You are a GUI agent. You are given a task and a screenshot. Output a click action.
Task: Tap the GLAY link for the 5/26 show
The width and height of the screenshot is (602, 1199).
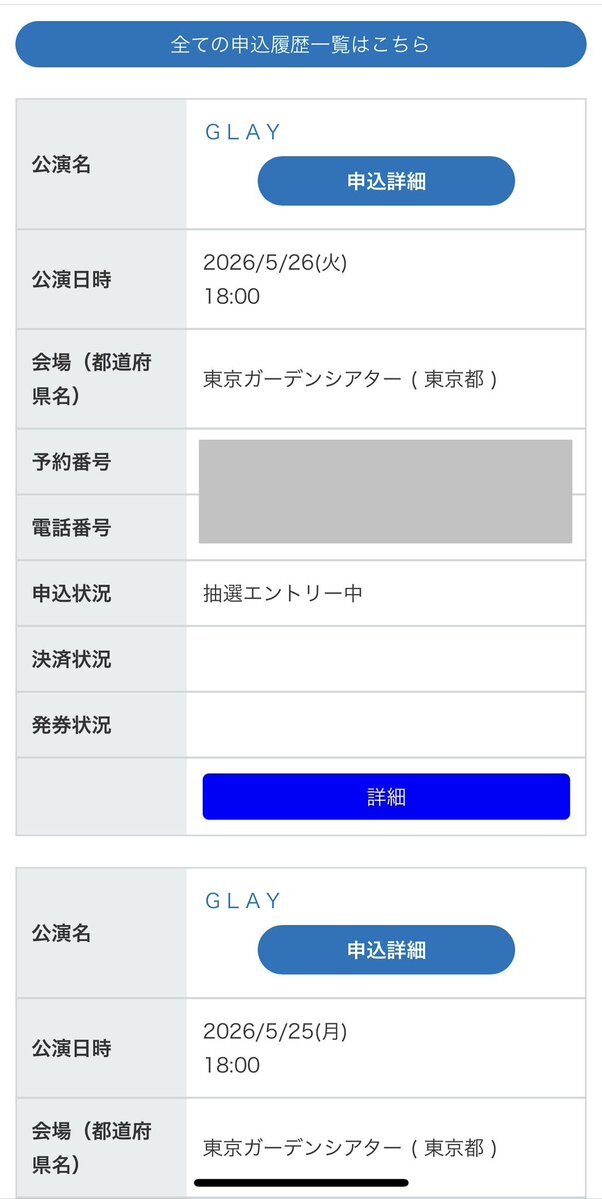243,132
